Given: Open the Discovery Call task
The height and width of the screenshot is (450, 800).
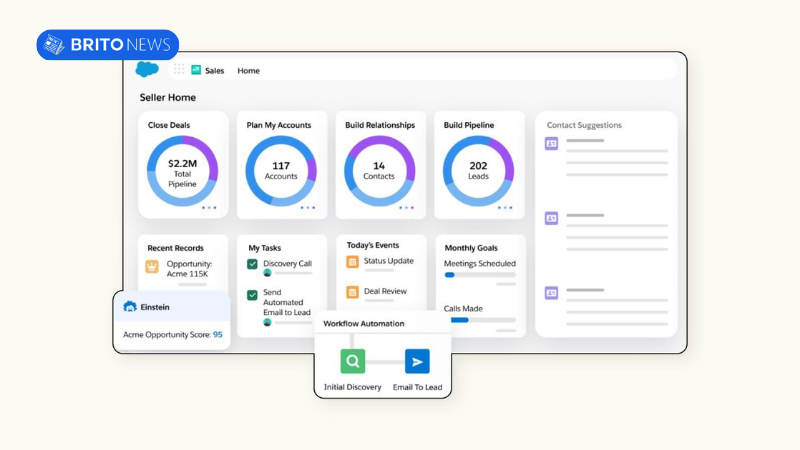Looking at the screenshot, I should point(287,264).
